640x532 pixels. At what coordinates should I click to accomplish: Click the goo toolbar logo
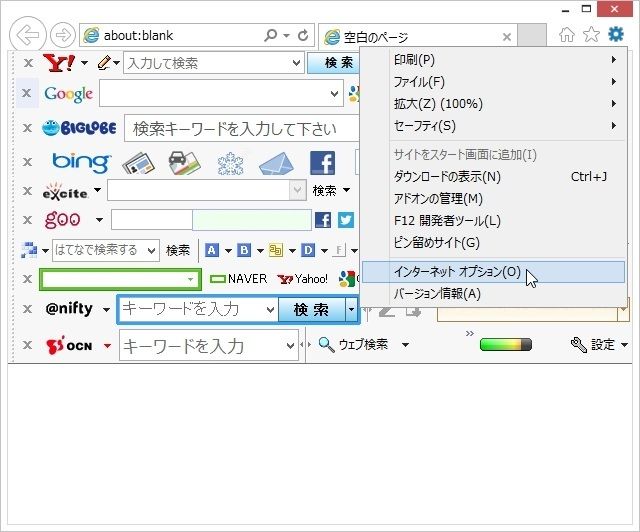(x=62, y=220)
